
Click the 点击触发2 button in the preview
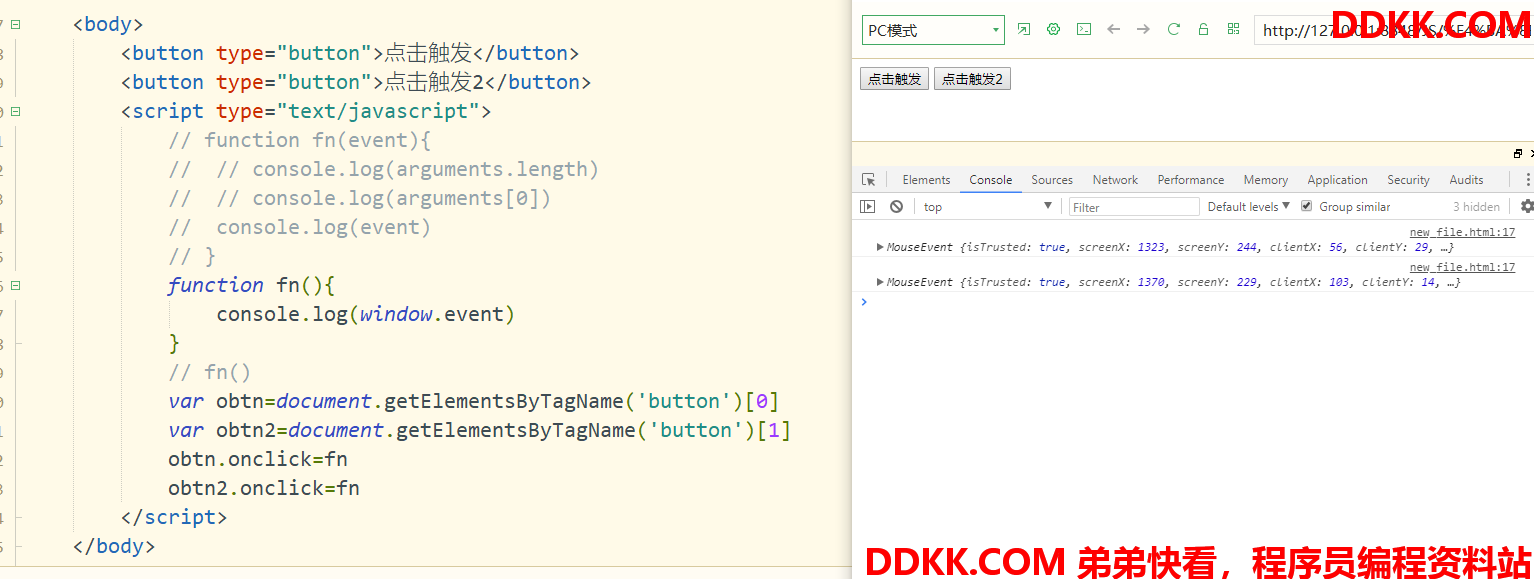coord(972,79)
